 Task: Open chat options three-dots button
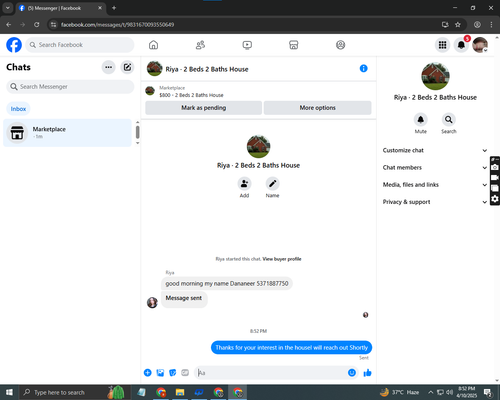tap(108, 67)
